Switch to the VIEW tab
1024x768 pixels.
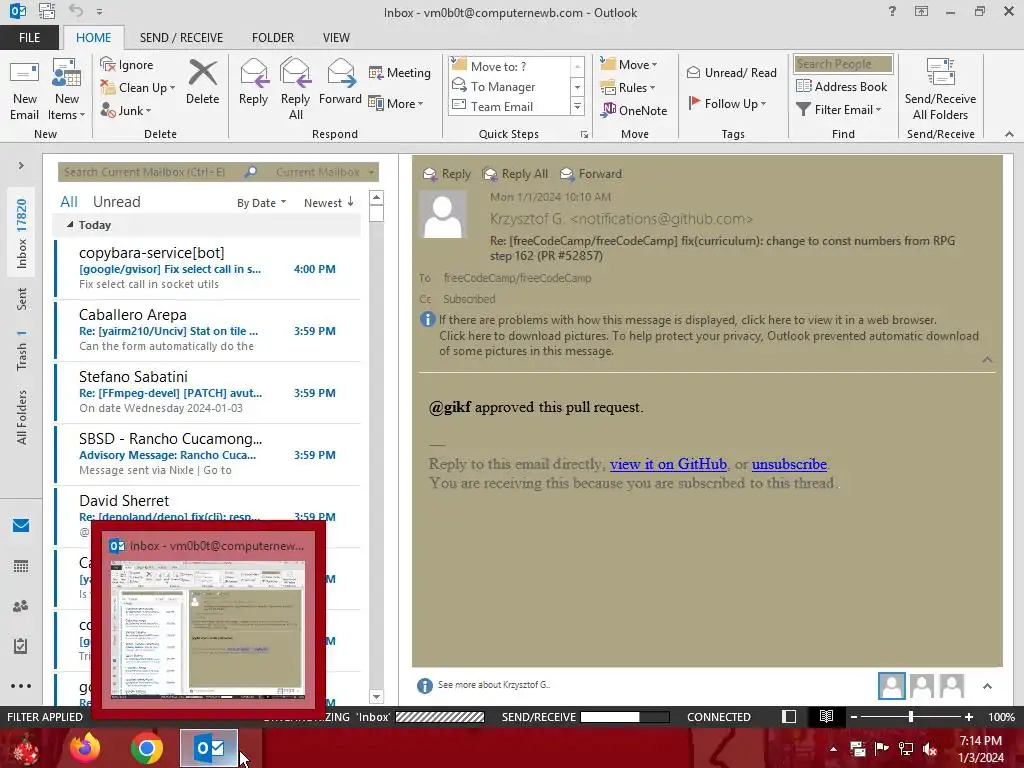coord(336,38)
